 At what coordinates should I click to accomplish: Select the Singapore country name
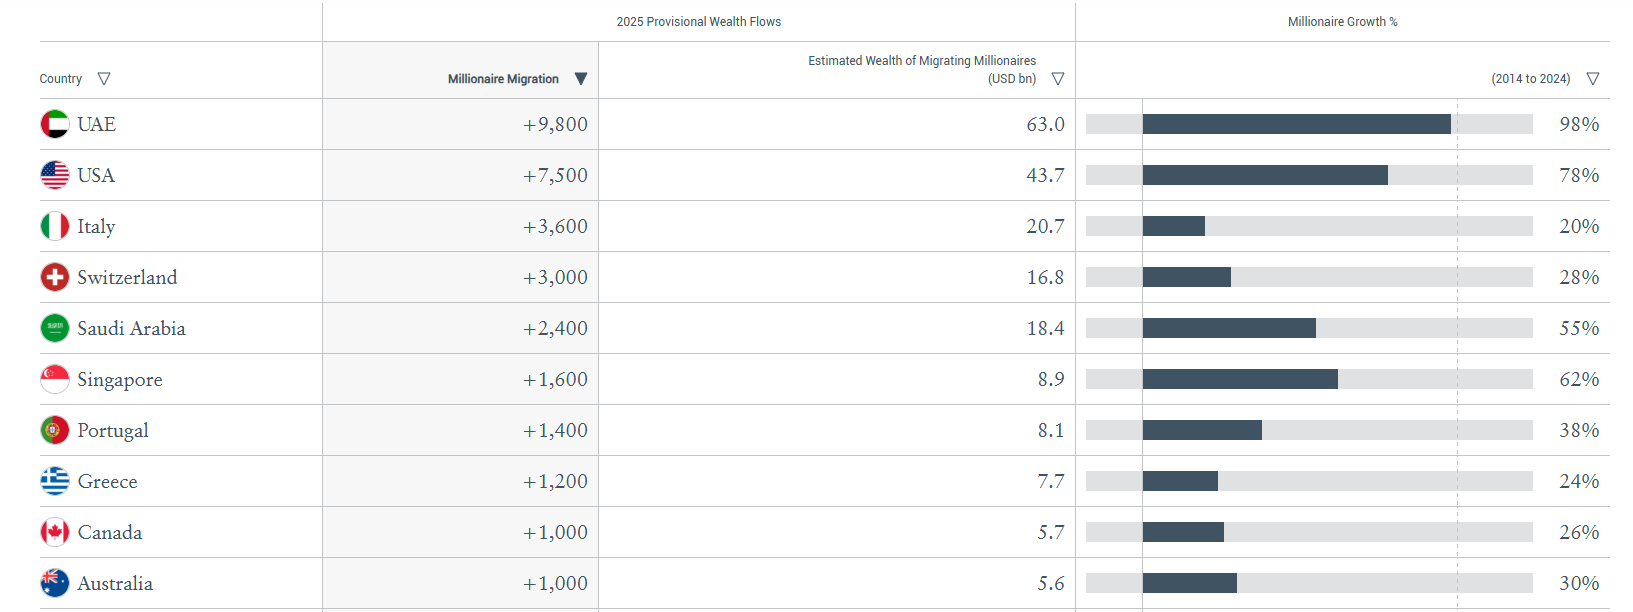(x=120, y=380)
